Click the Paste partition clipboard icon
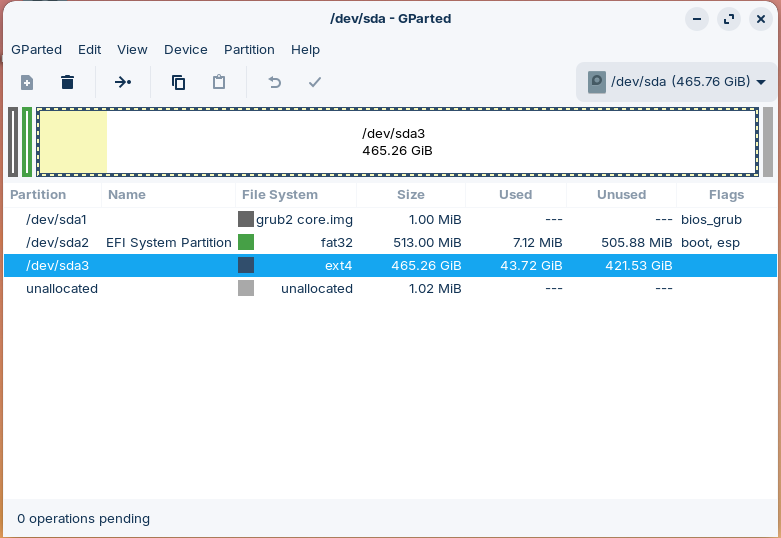 [219, 82]
